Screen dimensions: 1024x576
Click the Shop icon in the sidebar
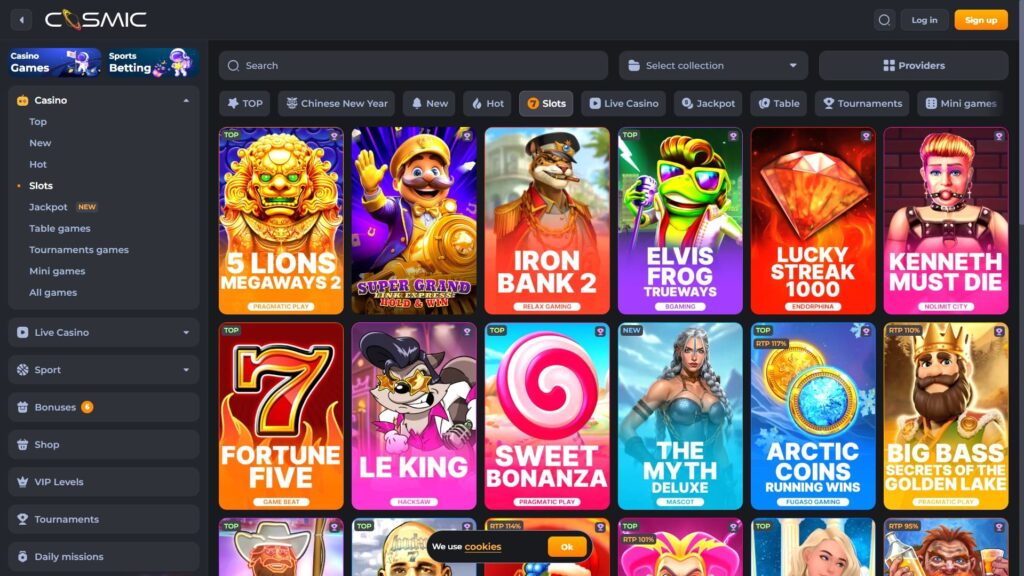coord(23,444)
